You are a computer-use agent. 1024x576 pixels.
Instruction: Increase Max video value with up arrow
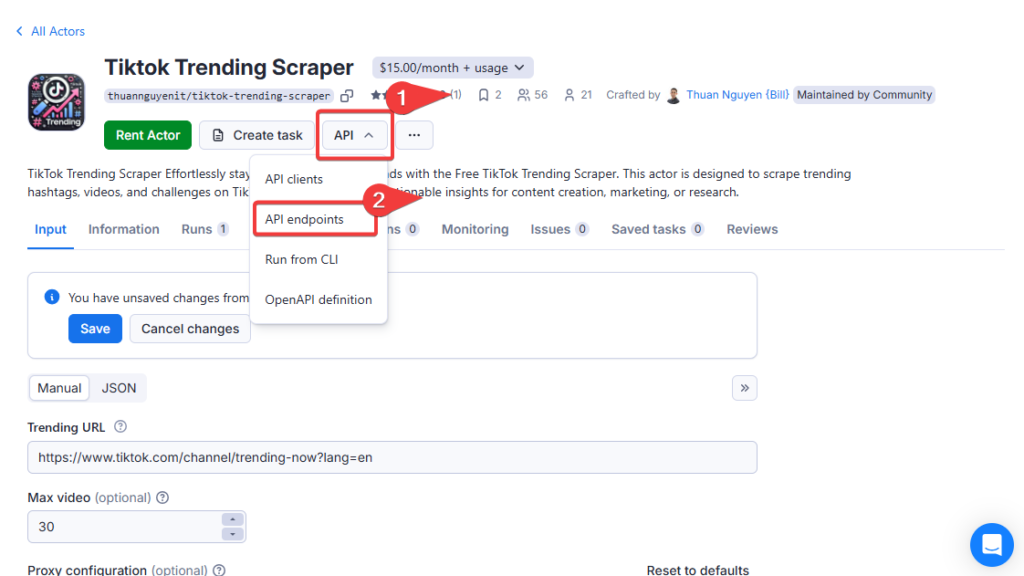pyautogui.click(x=232, y=519)
